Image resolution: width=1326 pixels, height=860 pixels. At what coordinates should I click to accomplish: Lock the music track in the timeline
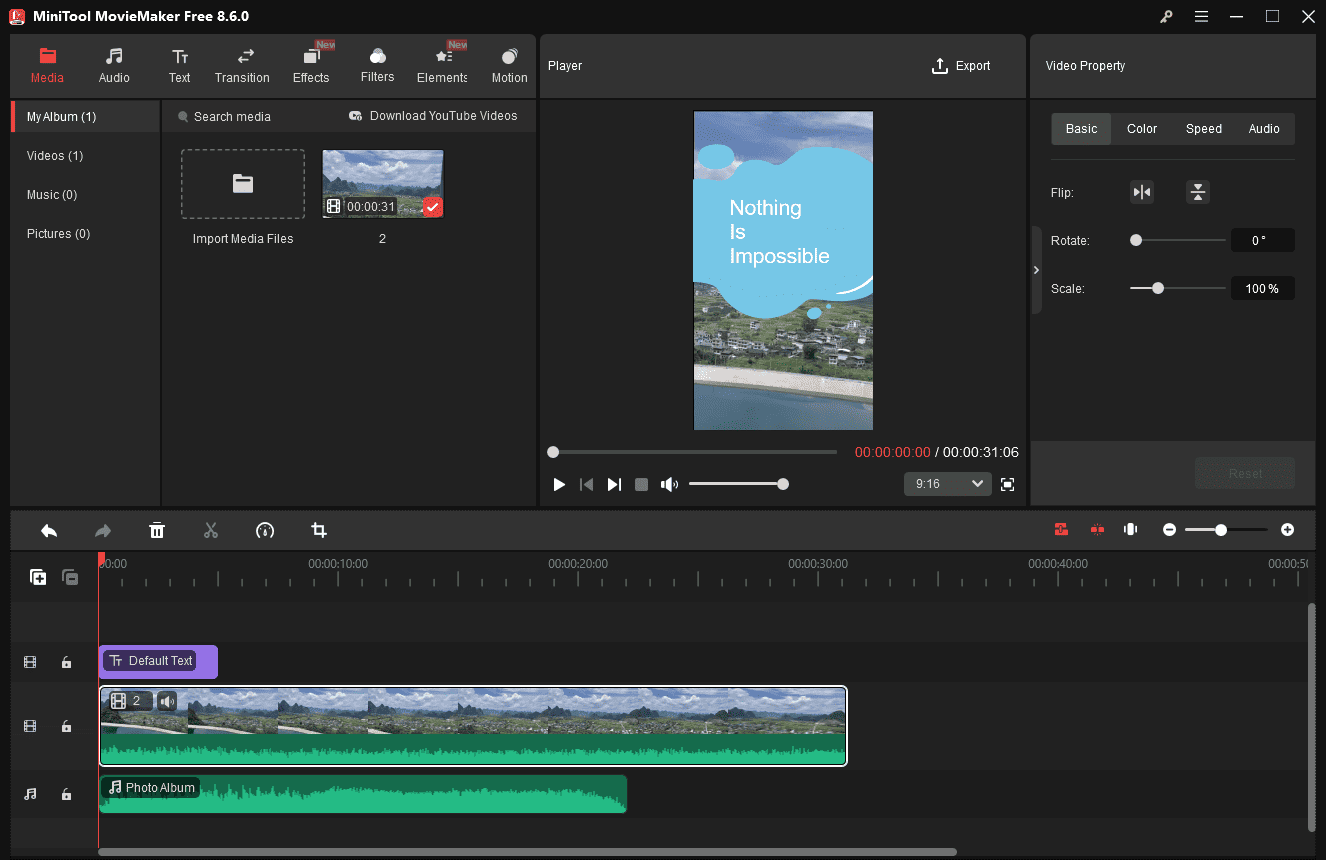pyautogui.click(x=66, y=793)
